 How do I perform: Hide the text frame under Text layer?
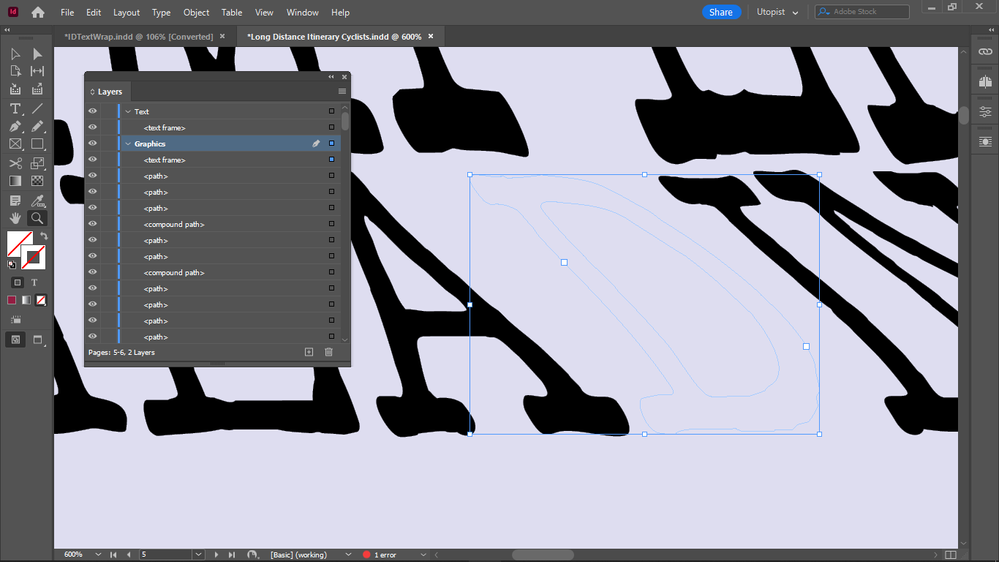(92, 127)
